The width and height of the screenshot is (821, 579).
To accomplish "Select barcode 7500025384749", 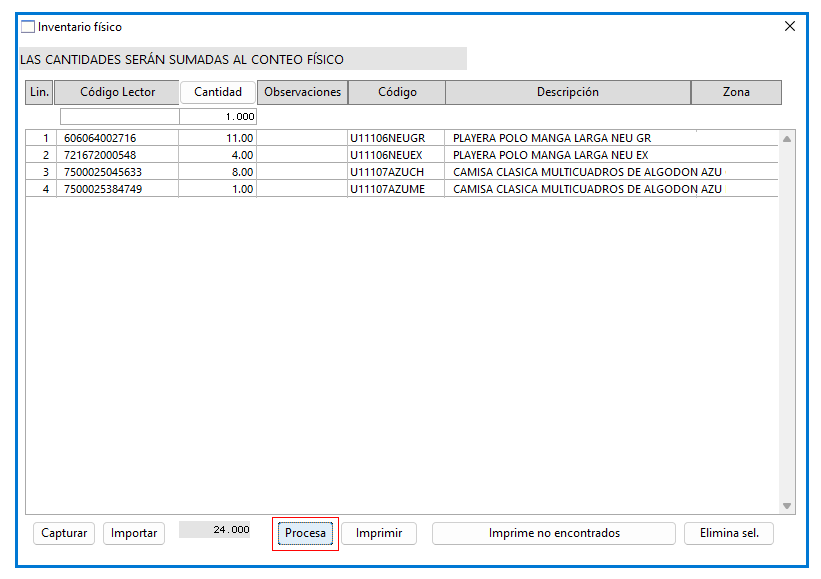I will point(103,189).
